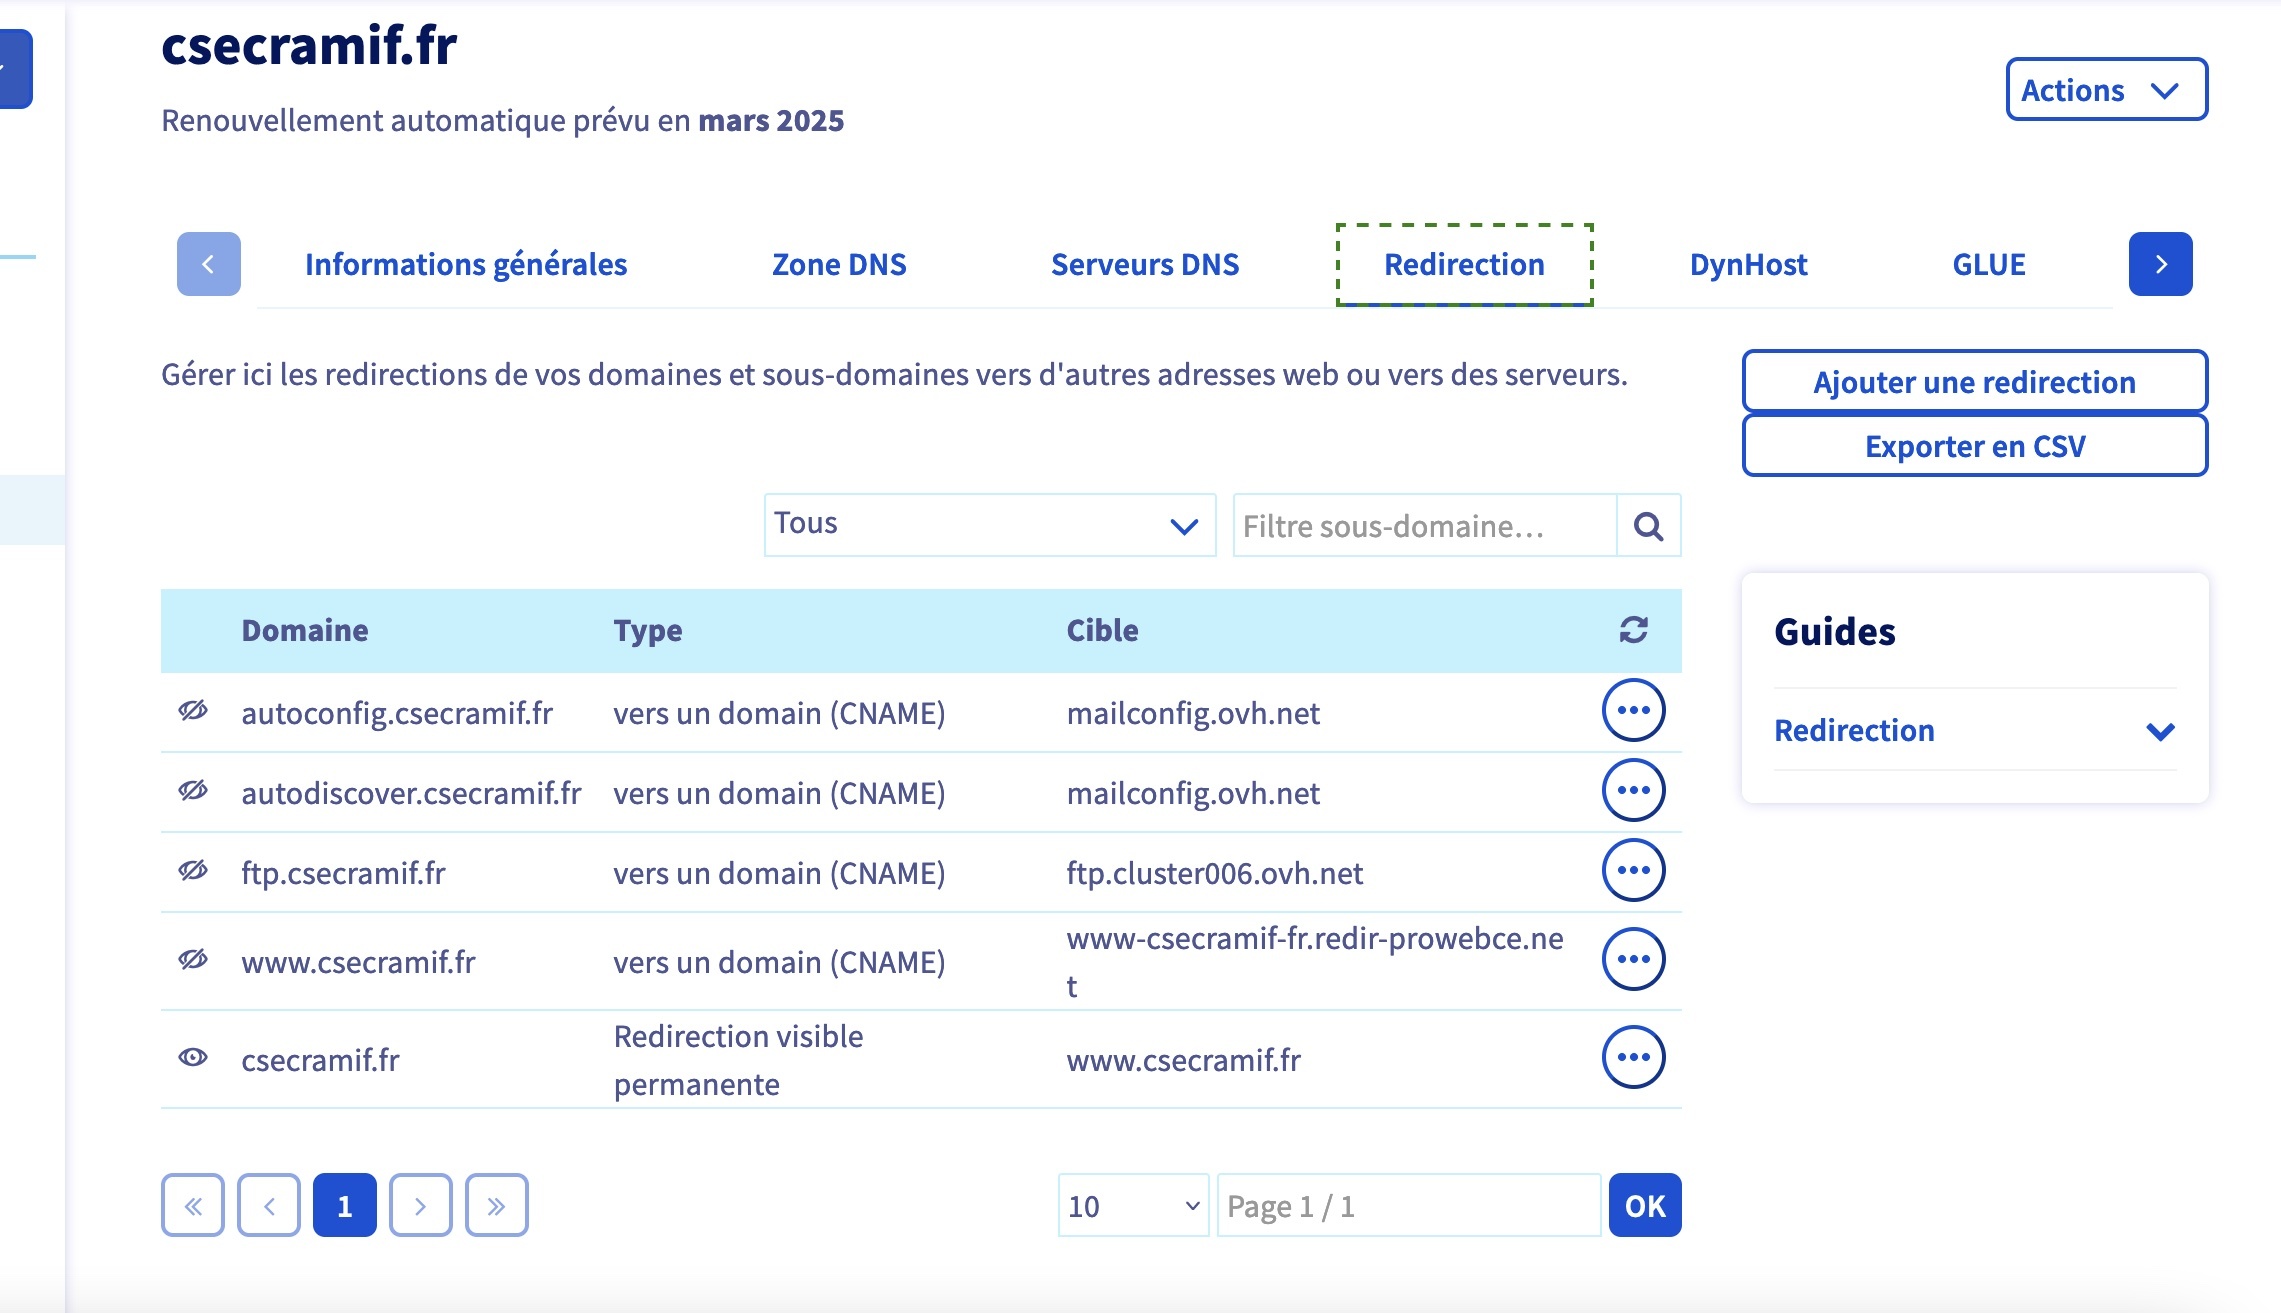Open the DynHost tab
This screenshot has height=1313, width=2281.
click(1748, 265)
